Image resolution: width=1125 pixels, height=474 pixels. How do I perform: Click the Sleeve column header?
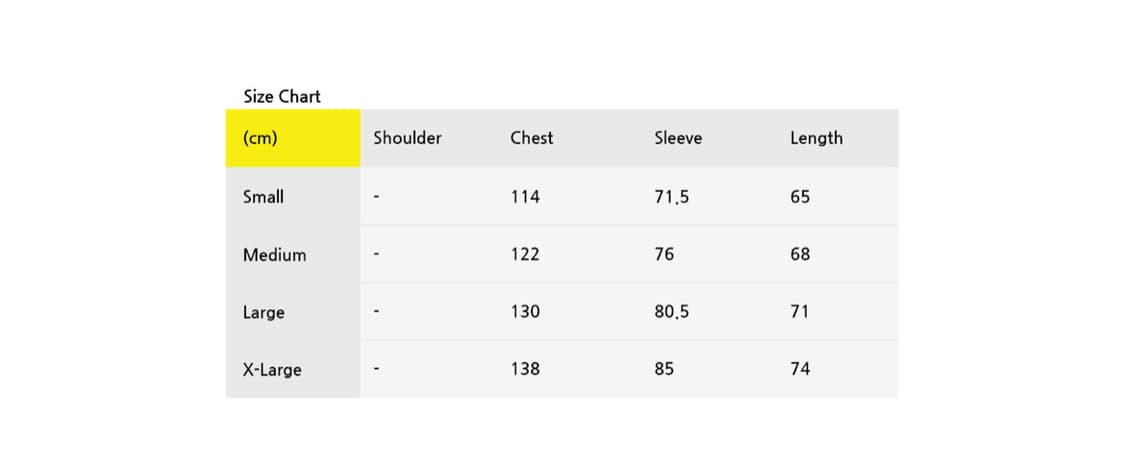tap(678, 138)
